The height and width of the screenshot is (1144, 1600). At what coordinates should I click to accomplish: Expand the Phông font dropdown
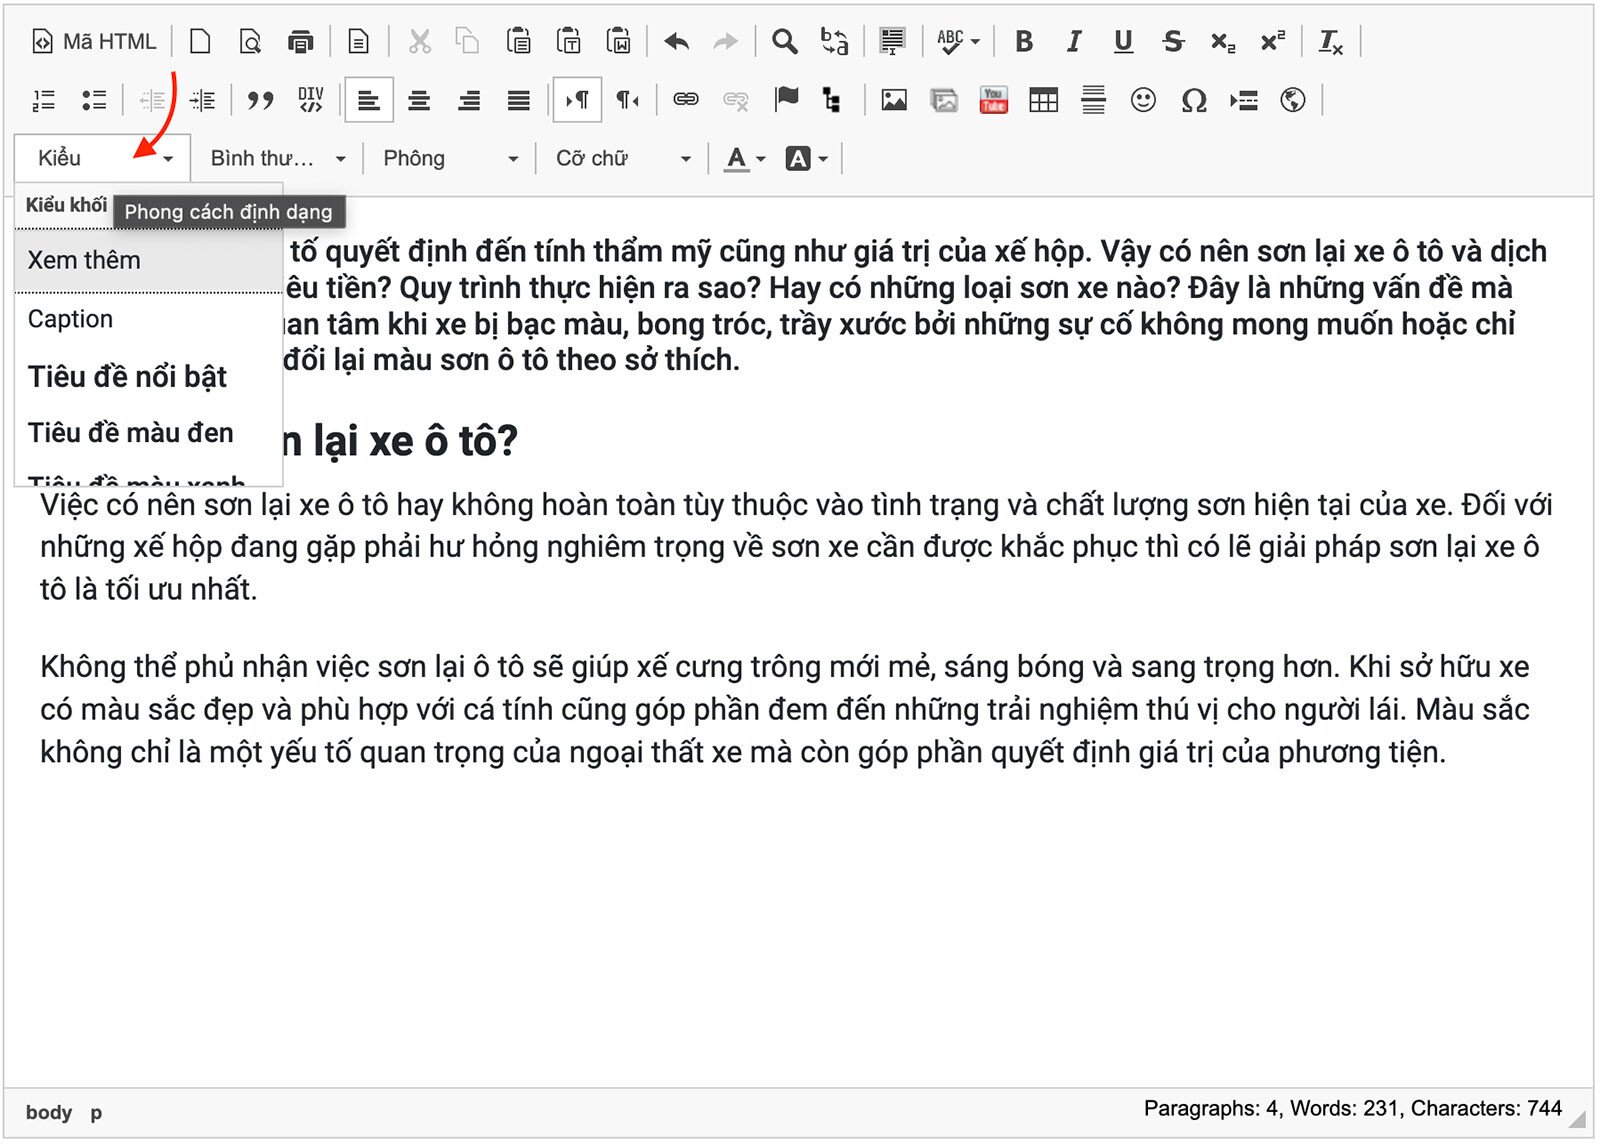tap(451, 159)
